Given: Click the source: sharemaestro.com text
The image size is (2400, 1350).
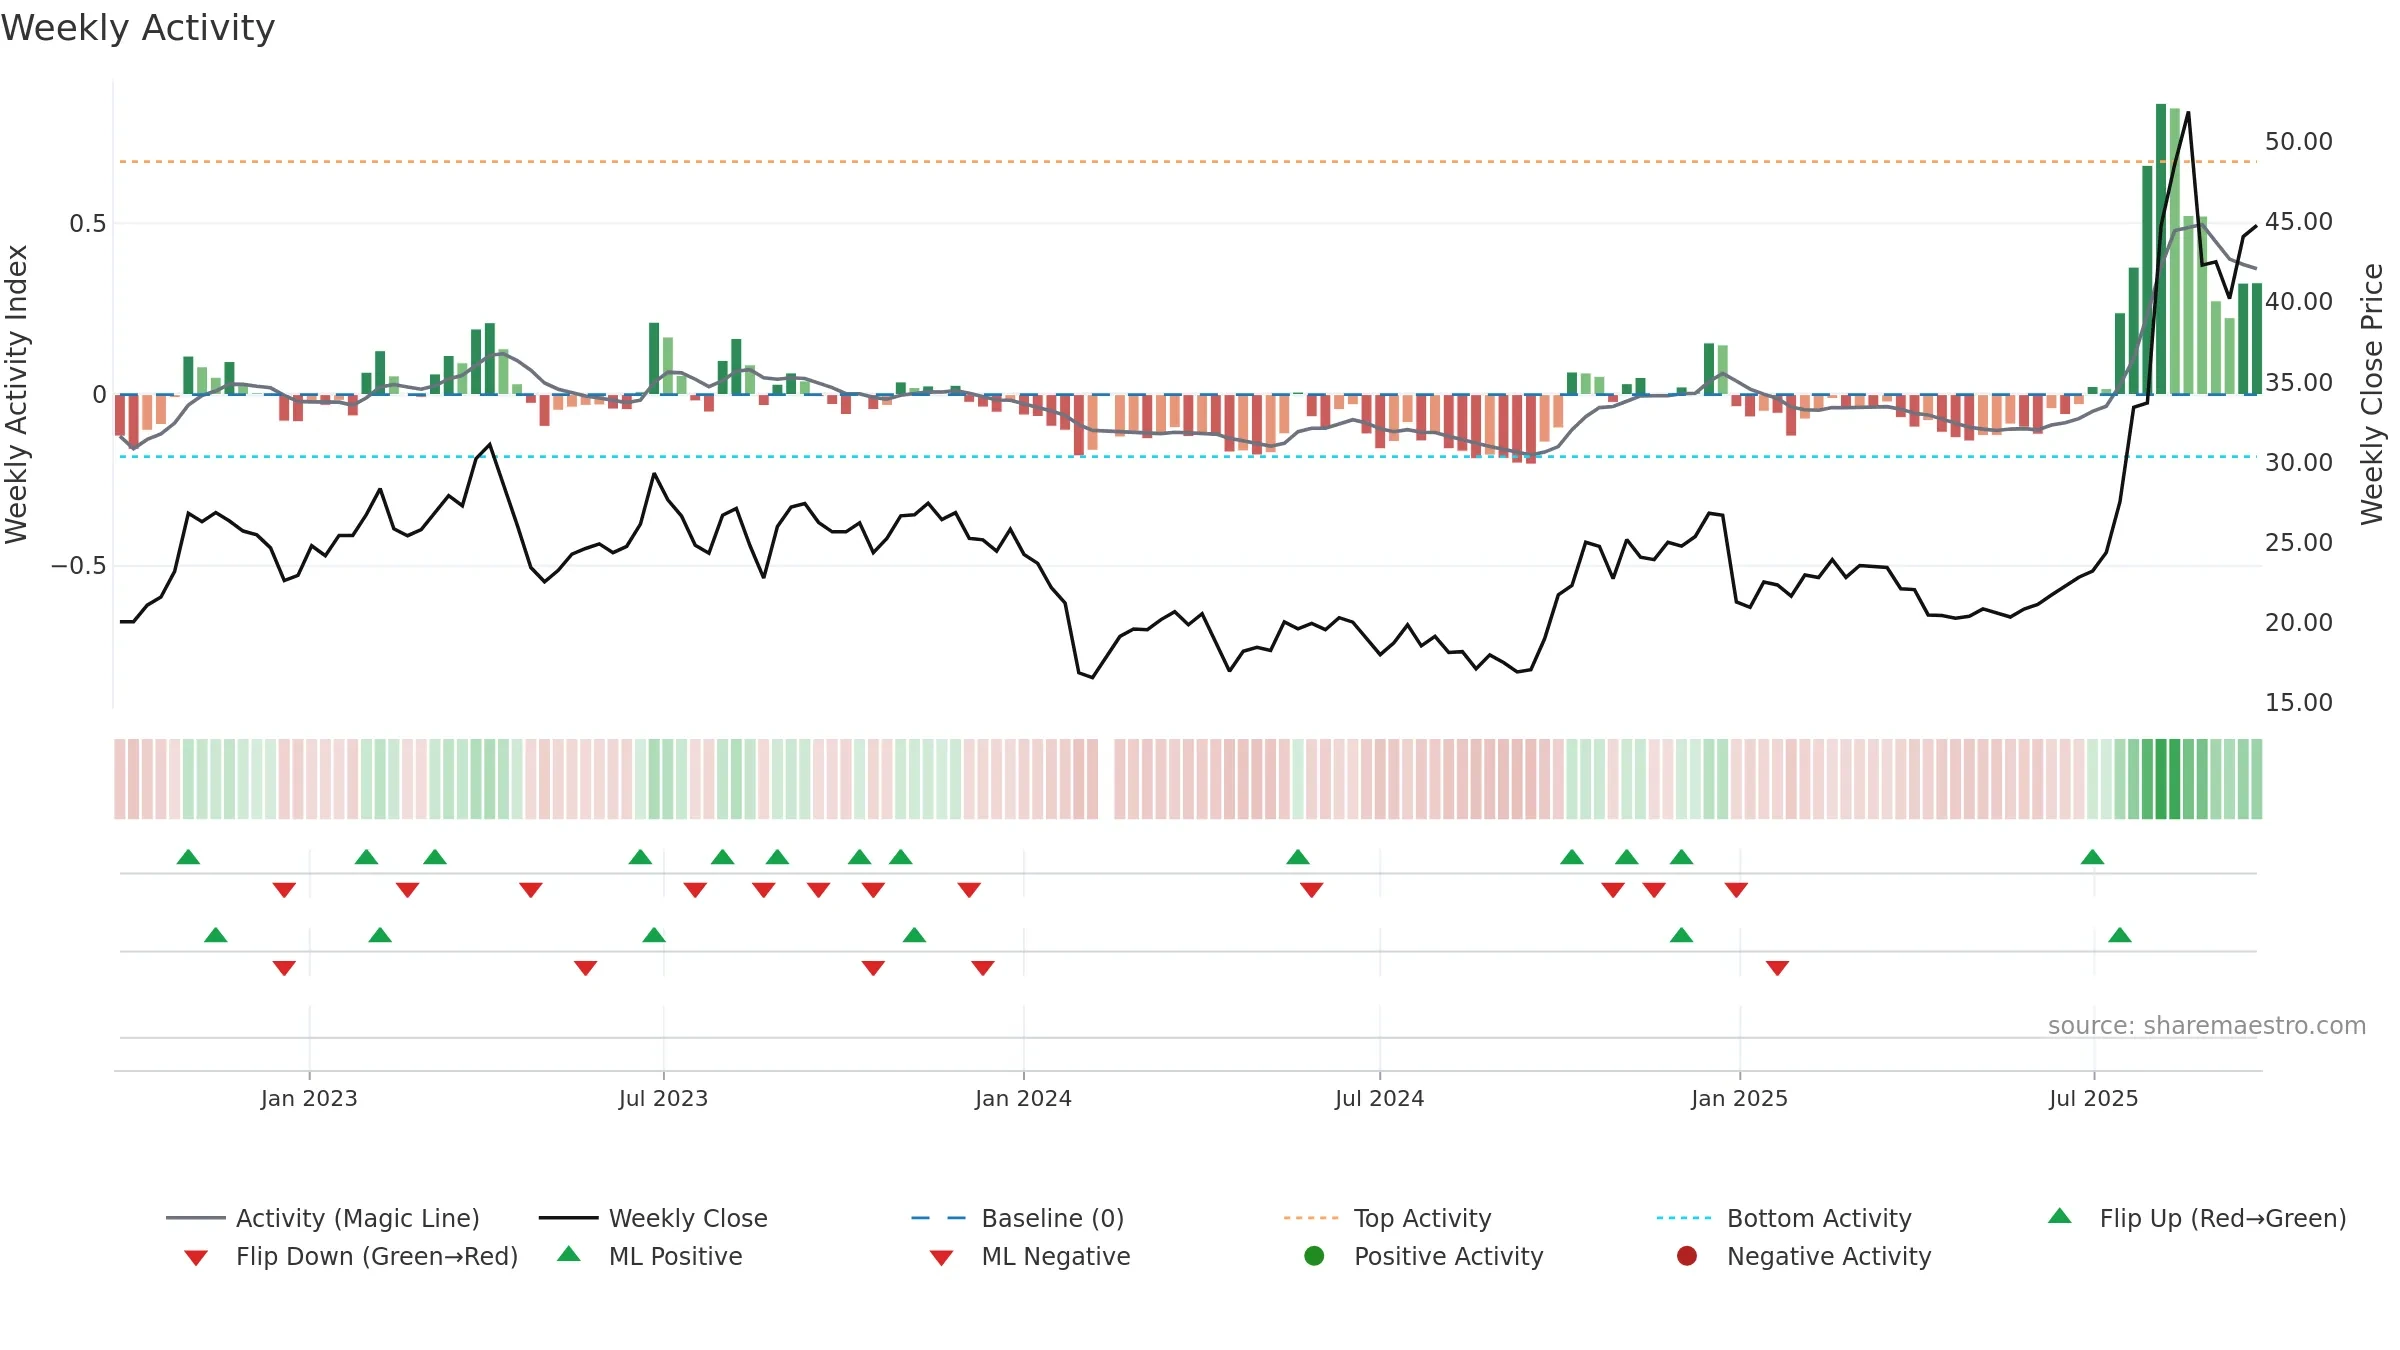Looking at the screenshot, I should pos(2206,1025).
